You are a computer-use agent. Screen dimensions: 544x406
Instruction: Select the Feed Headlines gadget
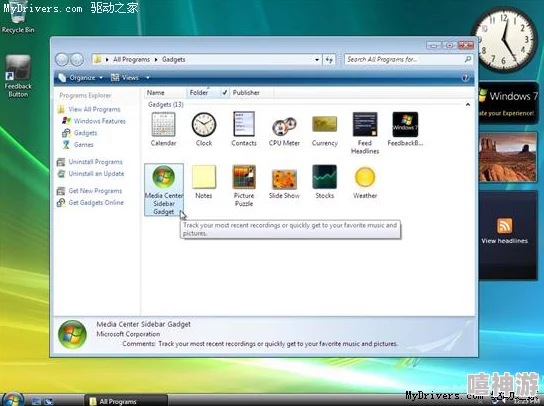tap(365, 133)
